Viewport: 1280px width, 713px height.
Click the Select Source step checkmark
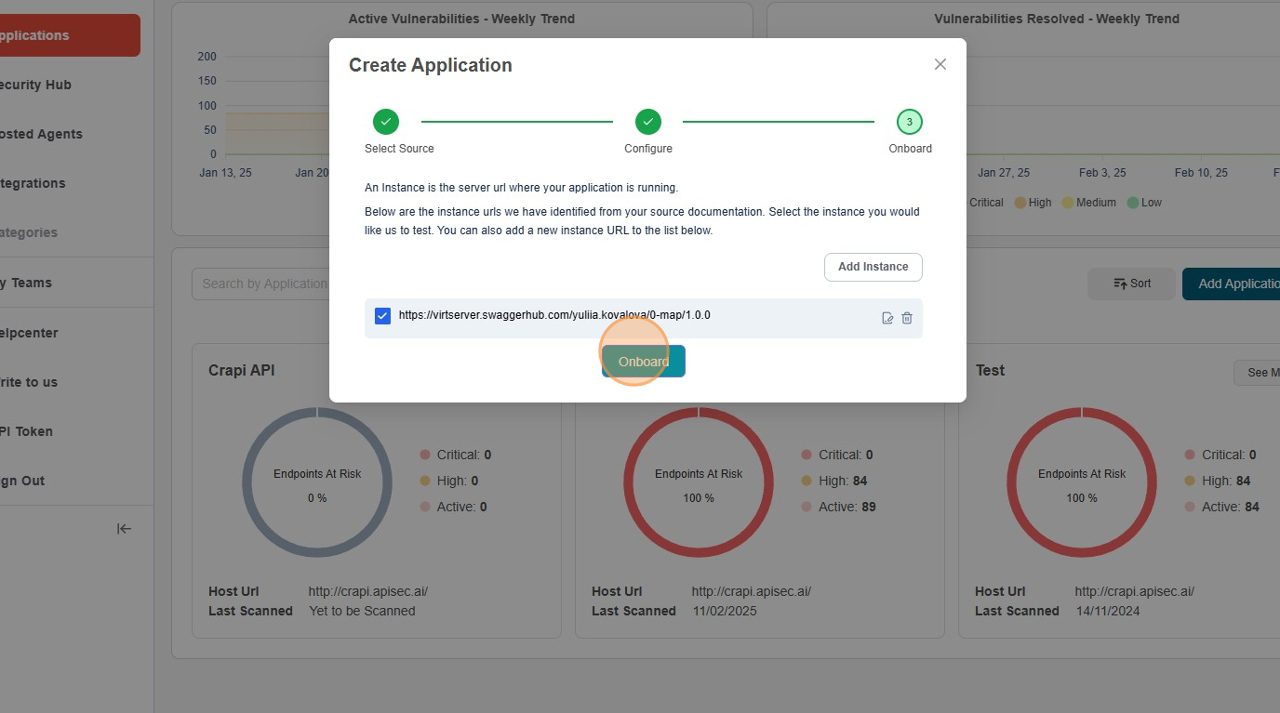386,122
